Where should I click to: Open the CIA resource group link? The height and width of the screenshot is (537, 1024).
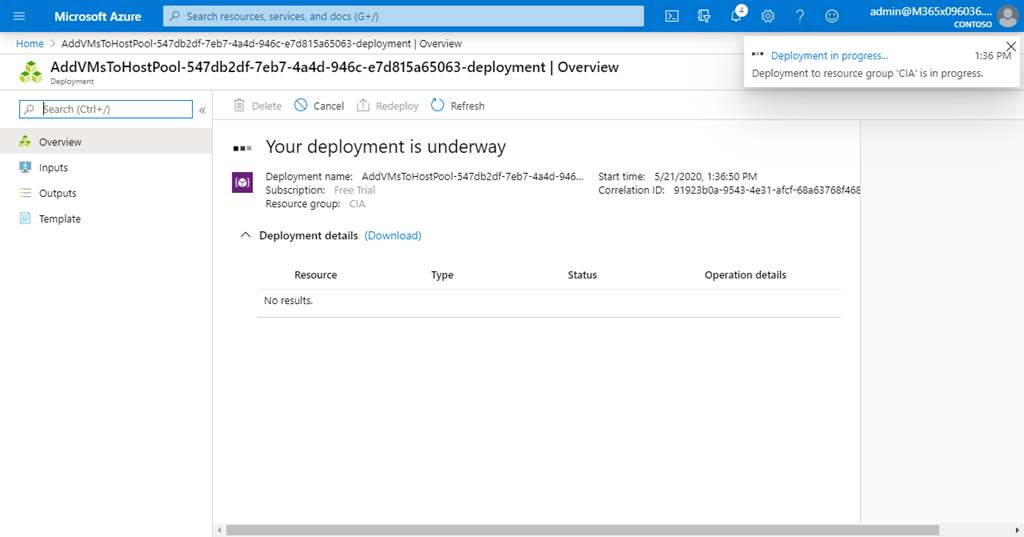coord(357,204)
